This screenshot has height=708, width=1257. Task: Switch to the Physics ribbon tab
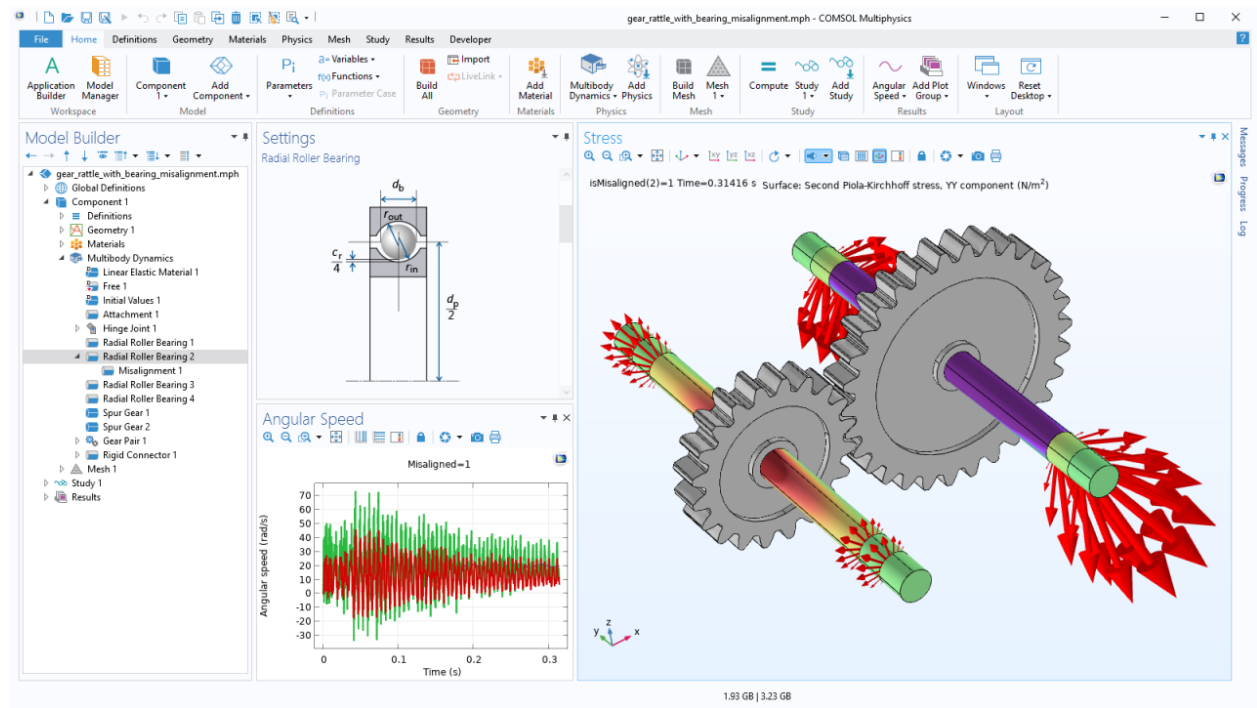click(297, 40)
